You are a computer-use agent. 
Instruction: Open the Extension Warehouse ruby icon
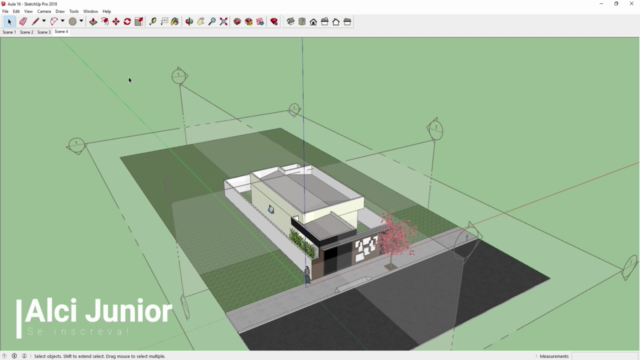click(274, 22)
